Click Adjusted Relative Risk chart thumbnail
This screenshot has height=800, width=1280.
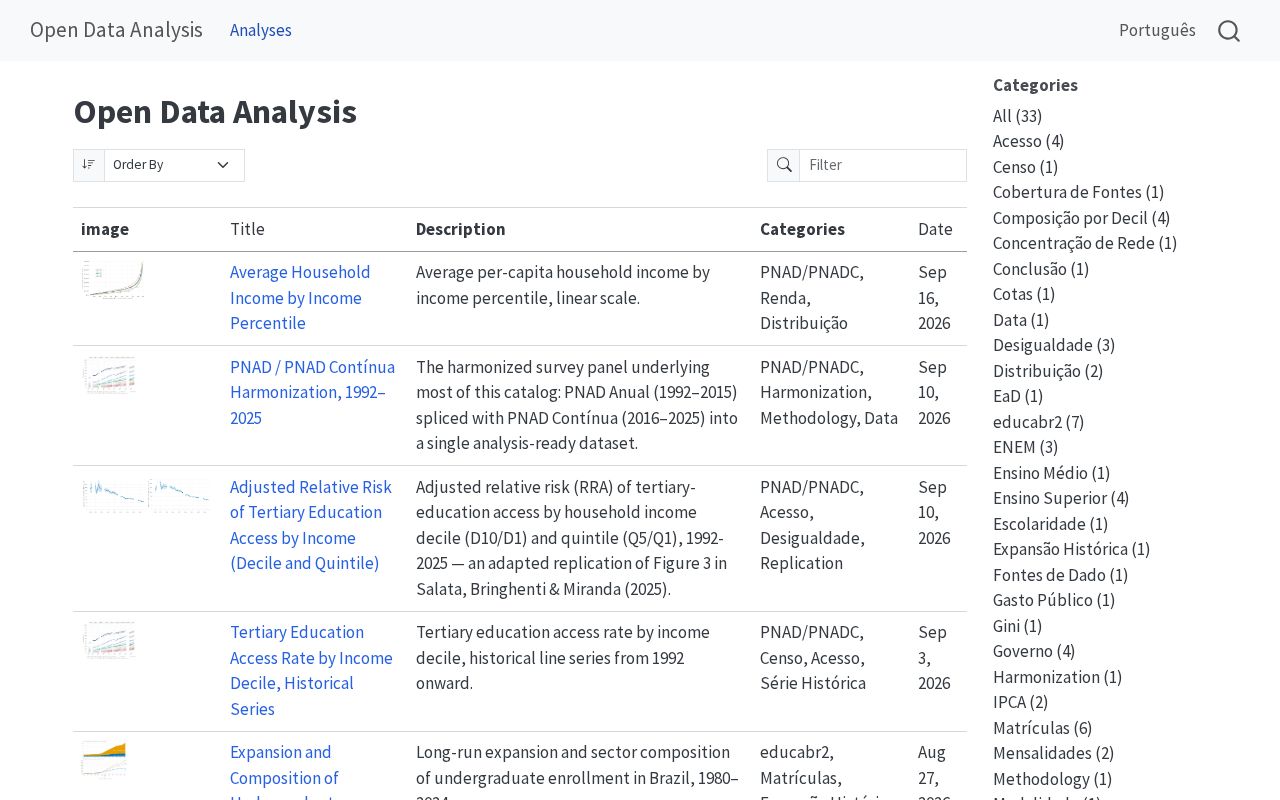click(146, 495)
